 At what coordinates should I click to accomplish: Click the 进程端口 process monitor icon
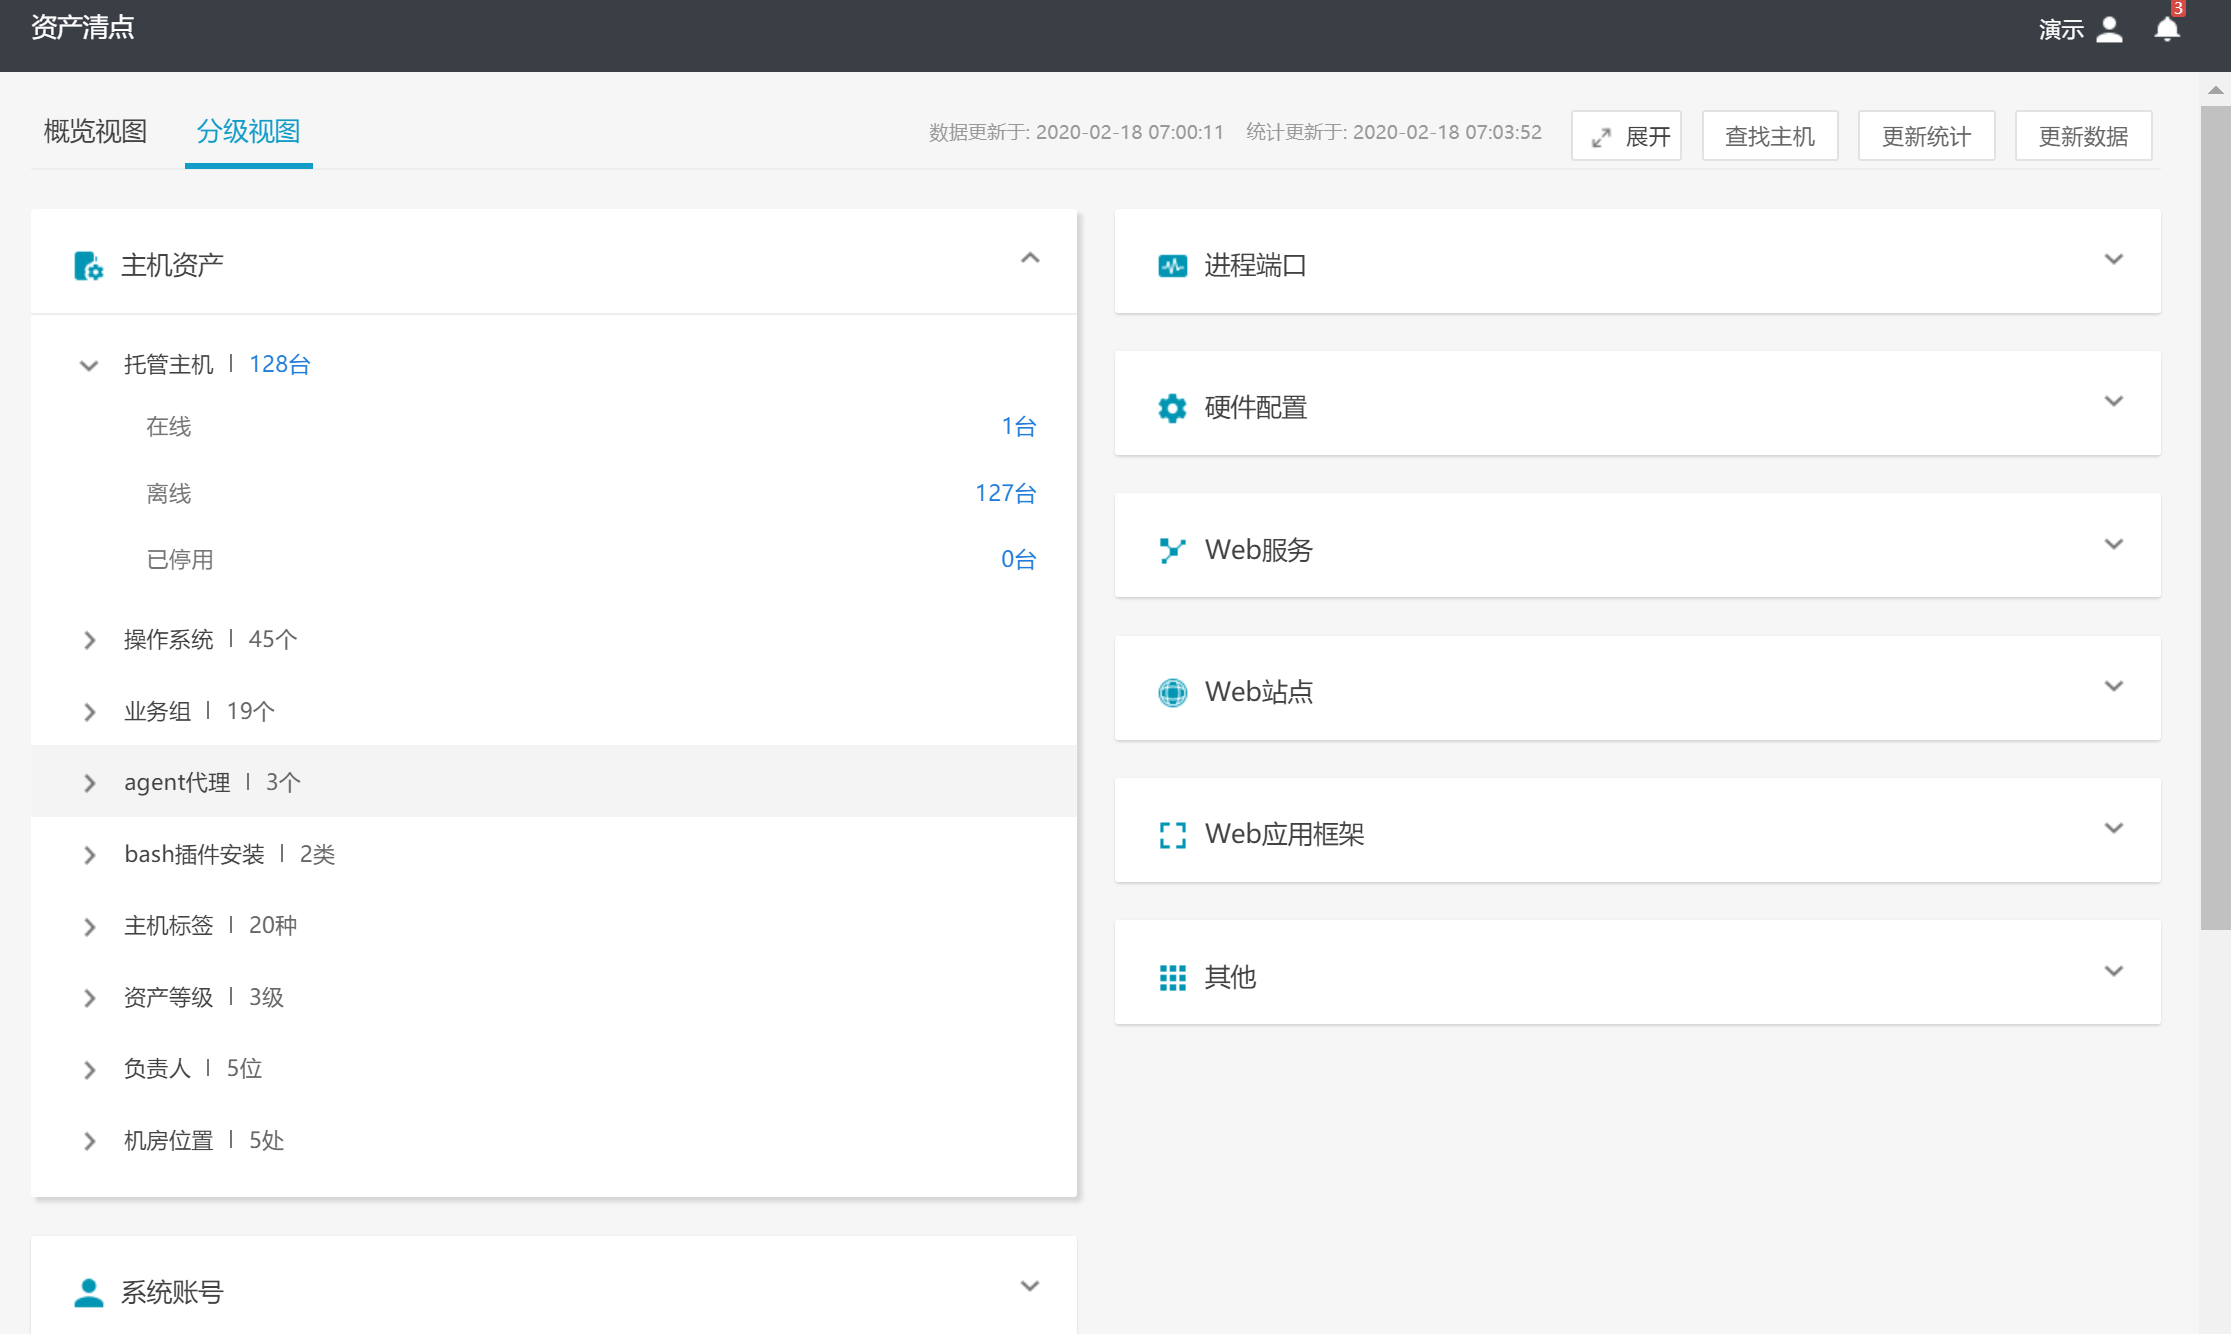[1172, 266]
